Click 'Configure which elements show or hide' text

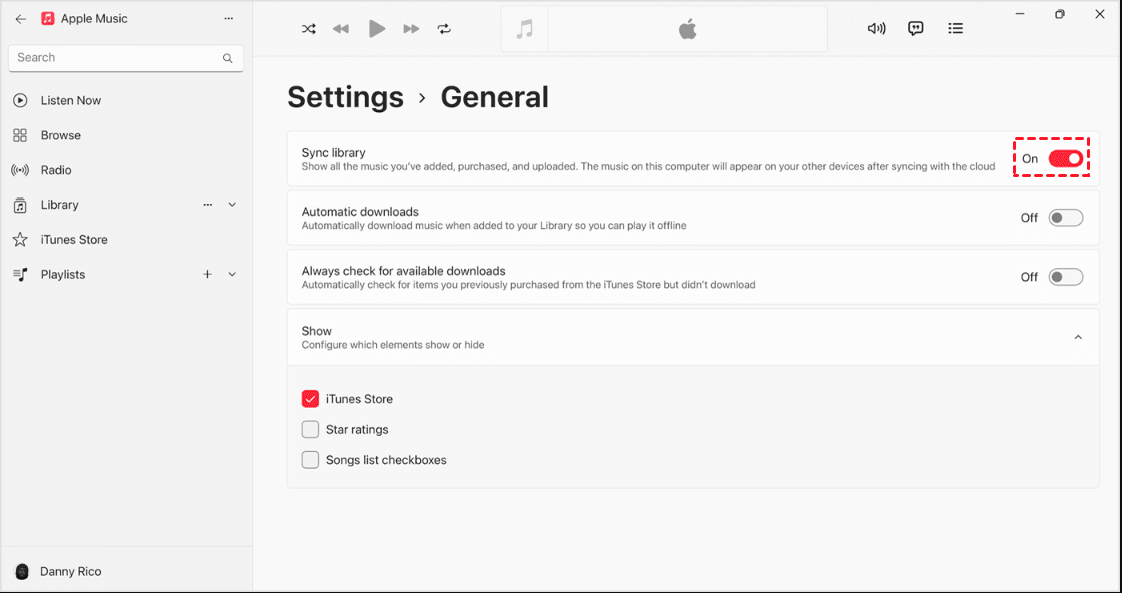coord(393,345)
